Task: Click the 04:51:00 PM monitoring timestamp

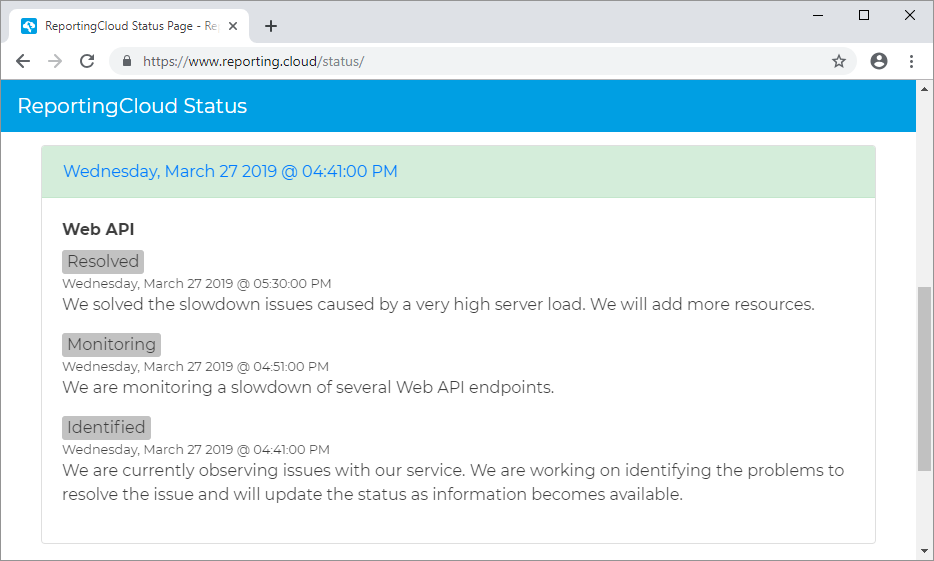Action: pyautogui.click(x=195, y=366)
